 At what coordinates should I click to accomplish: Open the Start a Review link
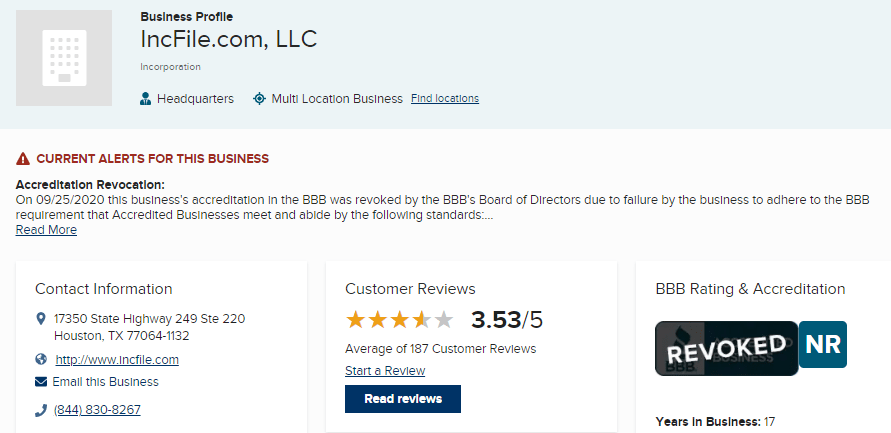point(385,371)
